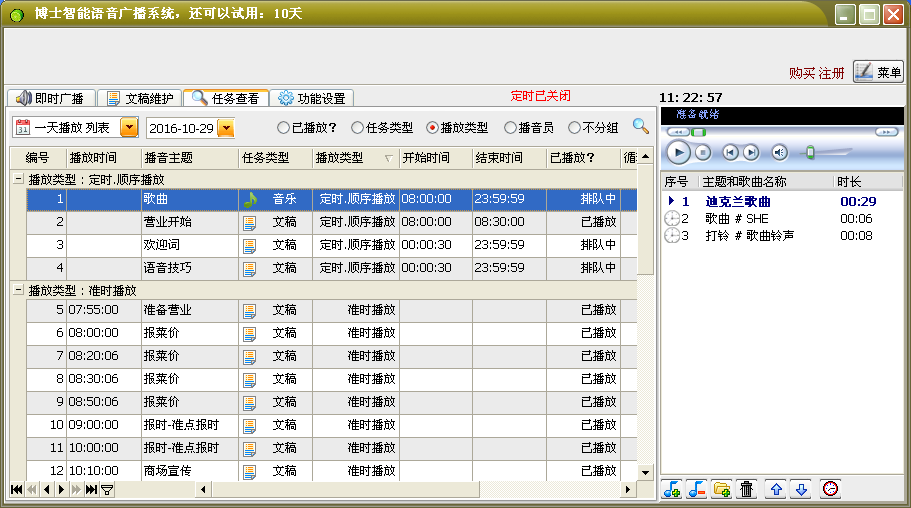Open the 一天播放 列表 dropdown arrow
911x508 pixels.
tap(129, 127)
